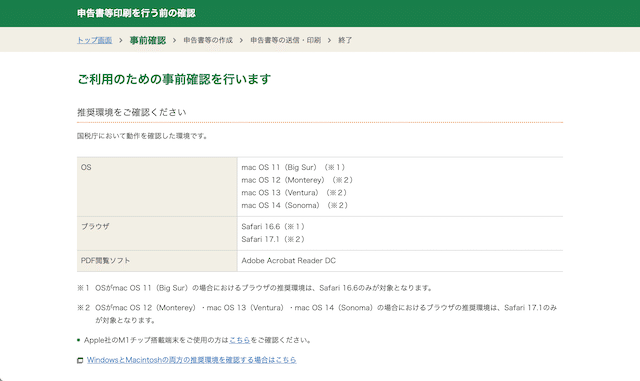Viewport: 640px width, 381px height.
Task: Click the mac OS 11 (Big Sur) entry
Action: point(294,167)
